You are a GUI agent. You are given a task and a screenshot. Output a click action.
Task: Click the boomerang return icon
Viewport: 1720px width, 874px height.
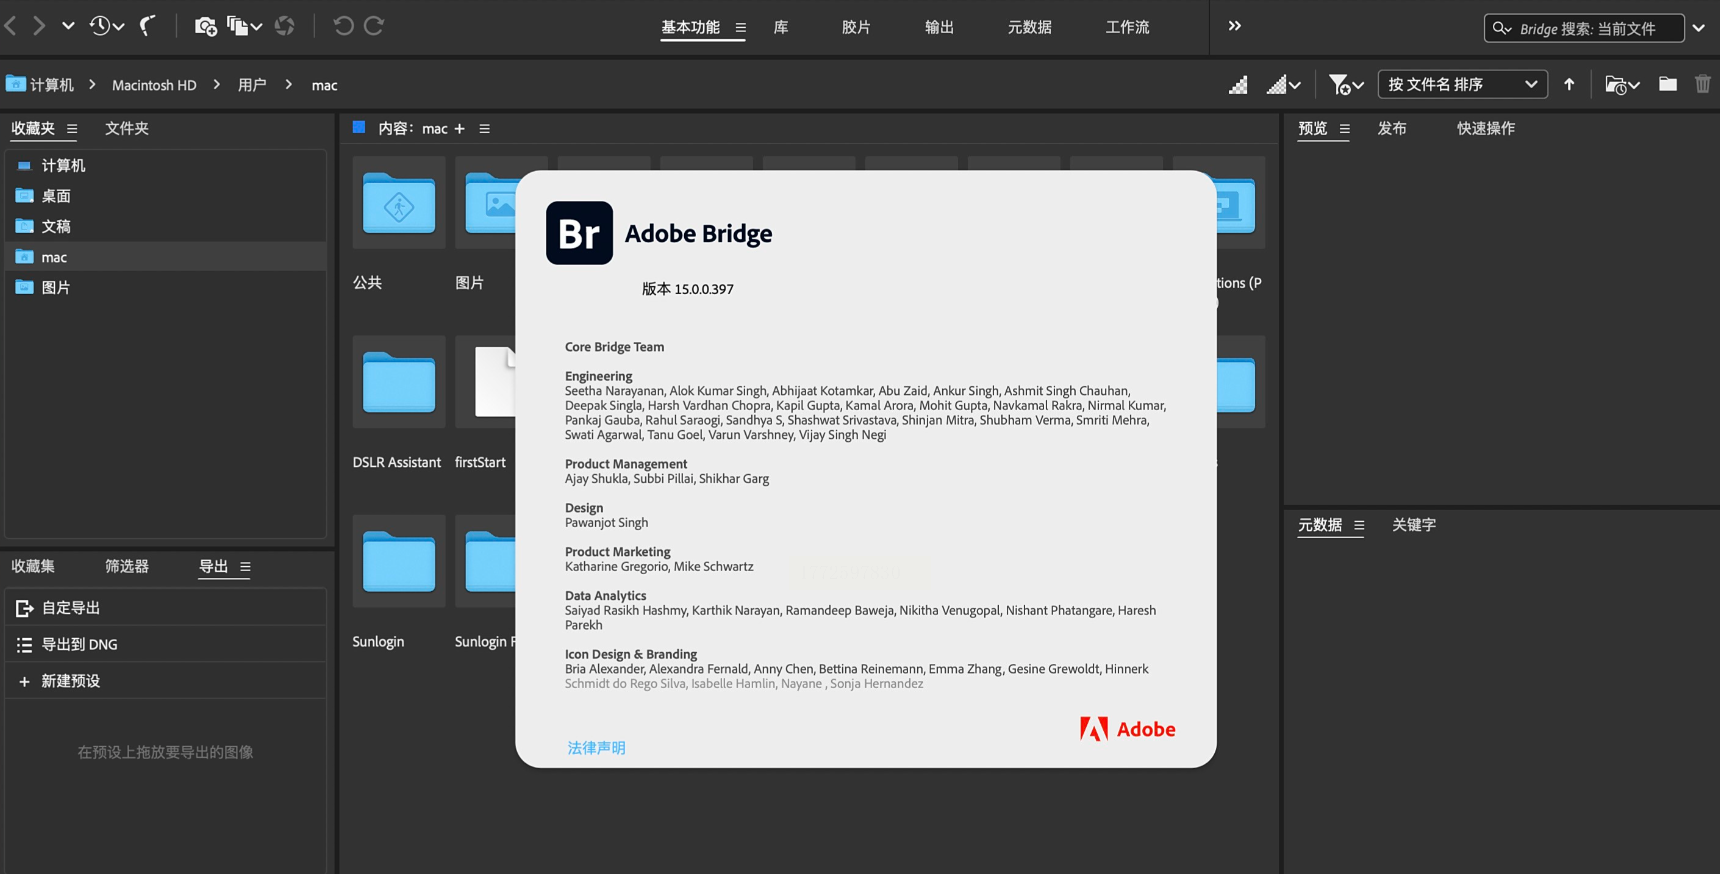tap(148, 26)
